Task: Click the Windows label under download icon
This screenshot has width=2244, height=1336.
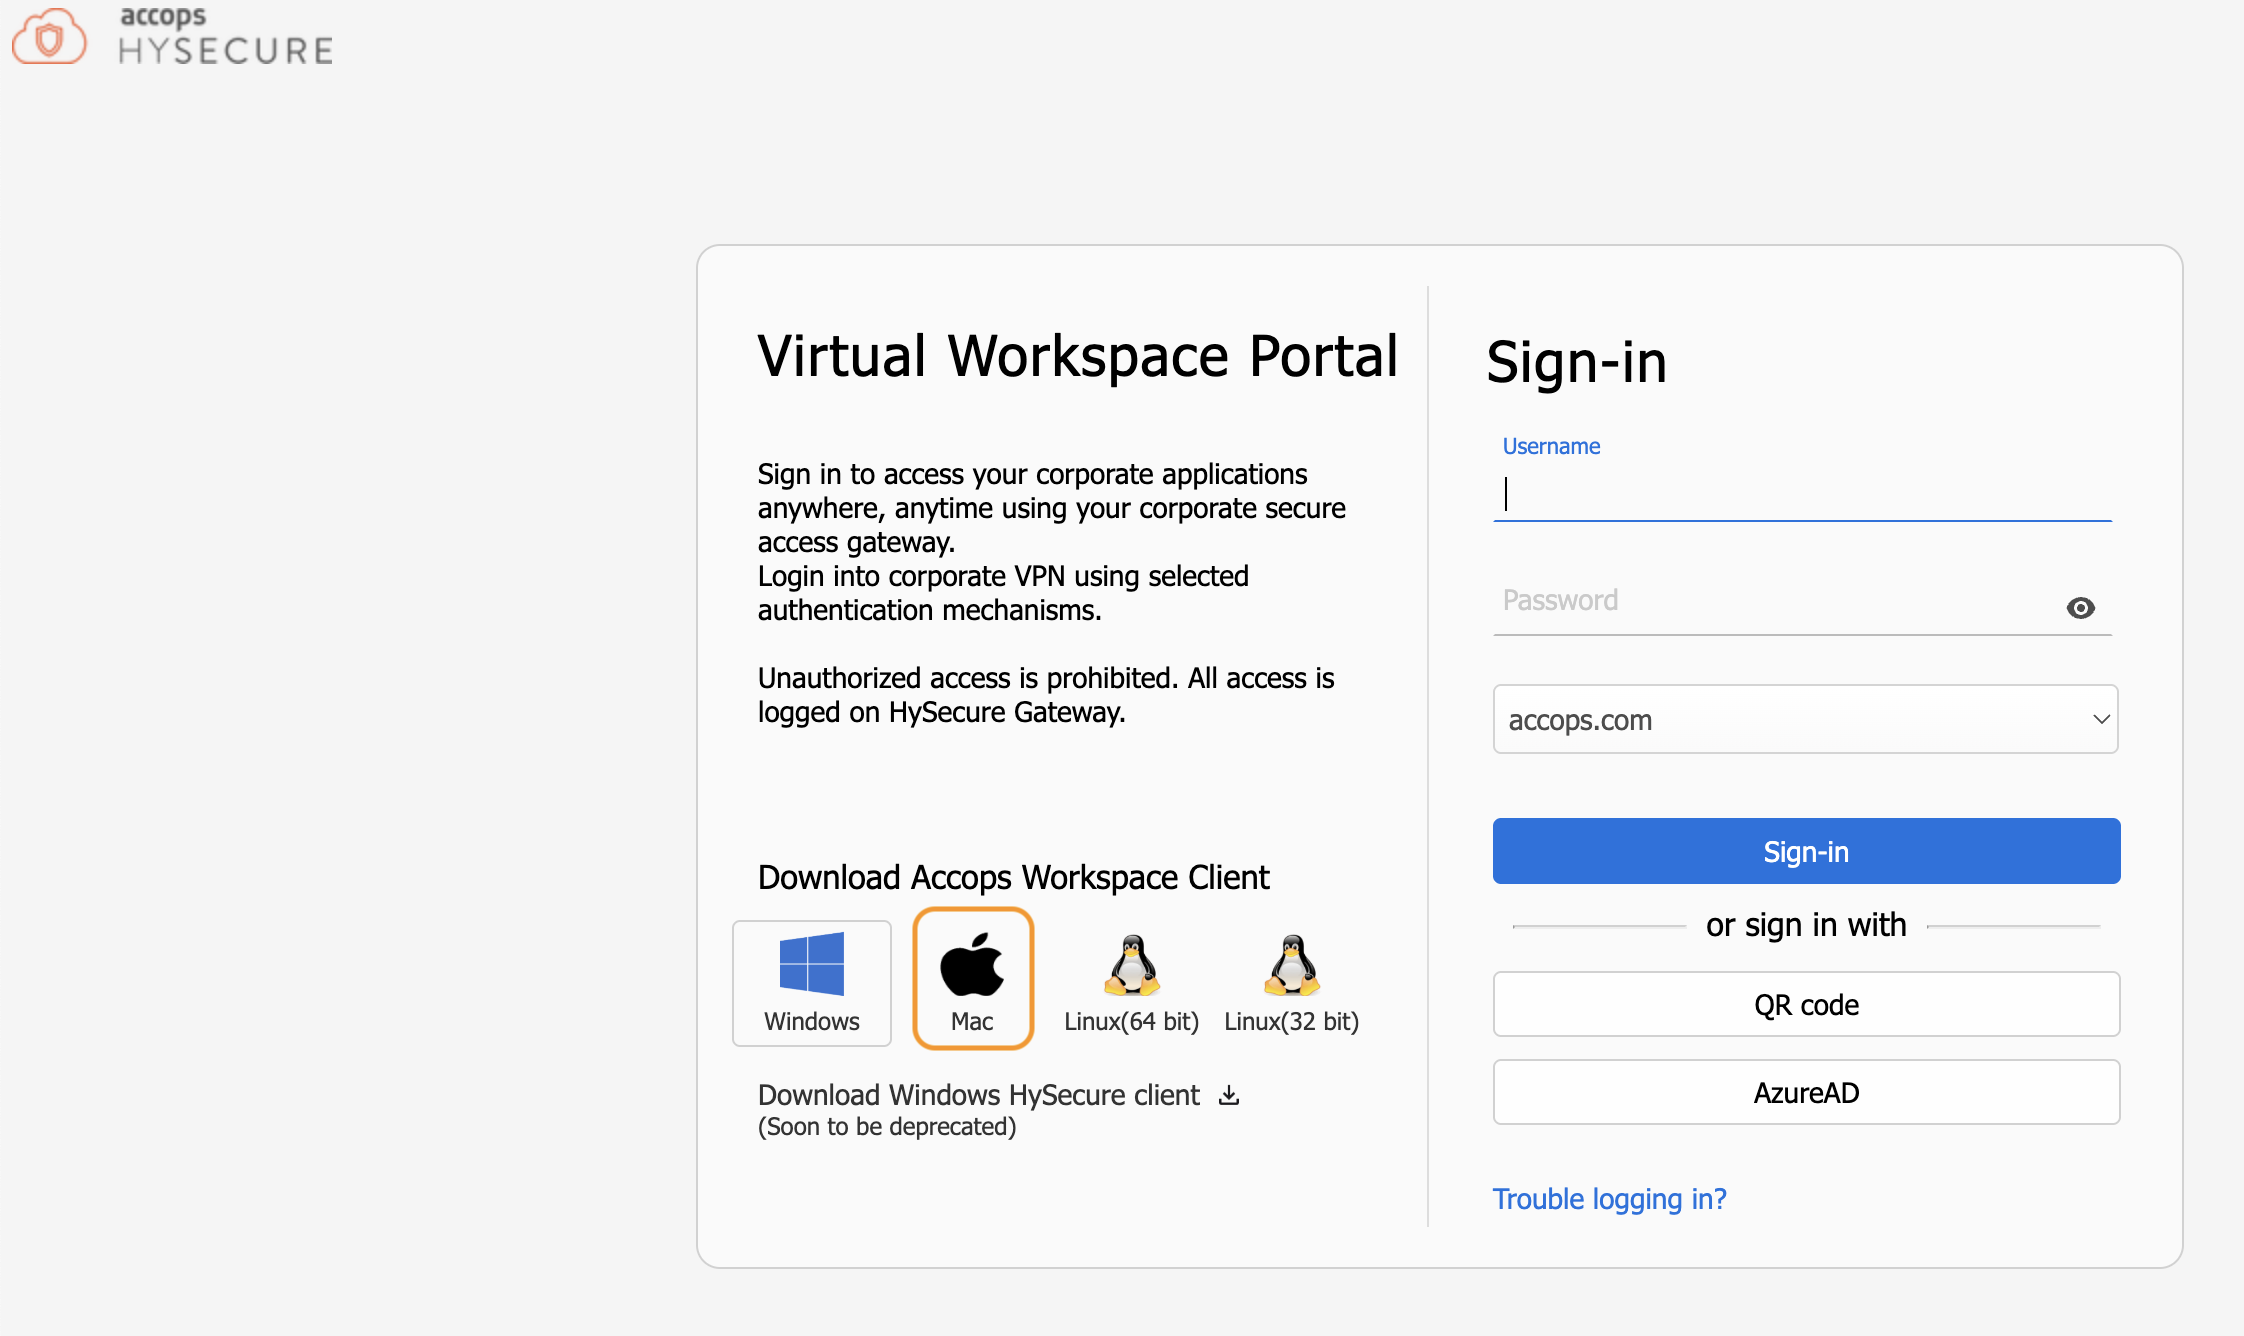Action: (811, 1021)
